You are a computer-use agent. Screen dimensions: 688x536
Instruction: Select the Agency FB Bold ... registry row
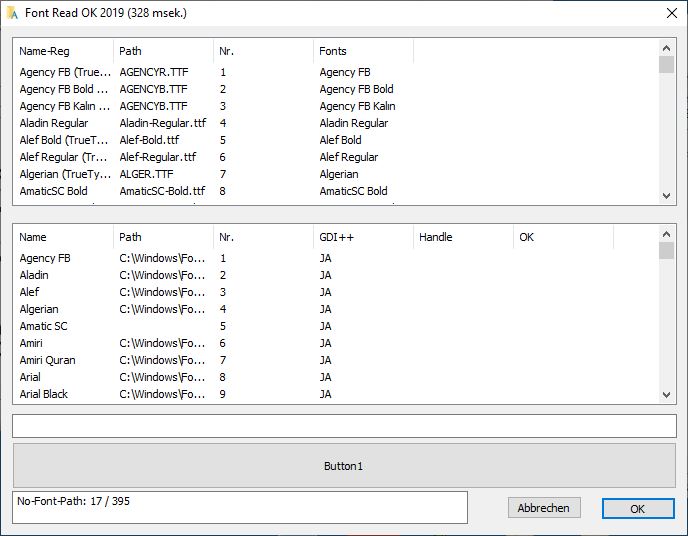pyautogui.click(x=64, y=89)
